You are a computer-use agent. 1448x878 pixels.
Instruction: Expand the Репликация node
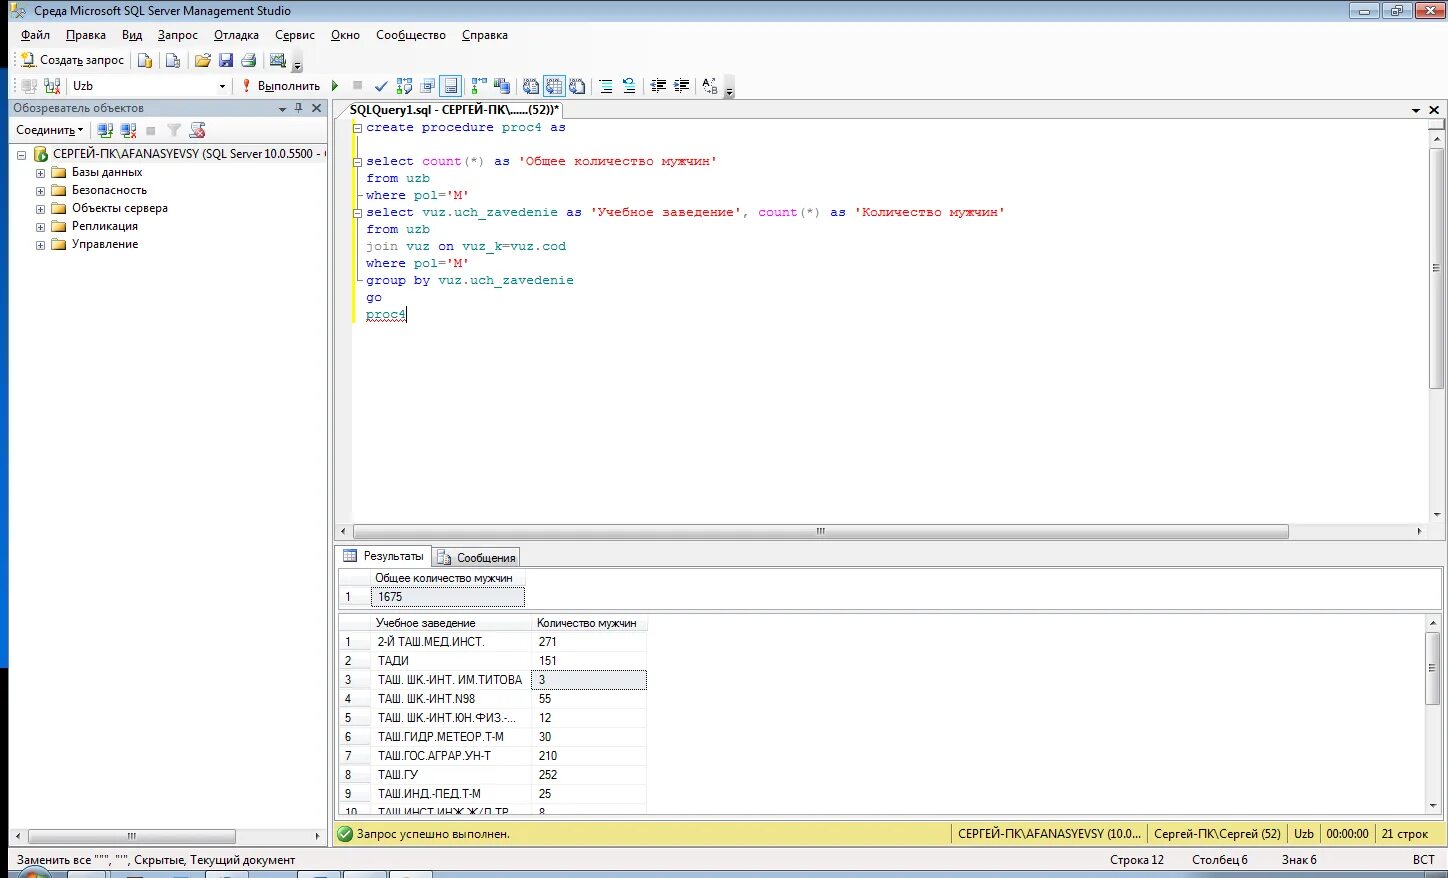(x=40, y=227)
